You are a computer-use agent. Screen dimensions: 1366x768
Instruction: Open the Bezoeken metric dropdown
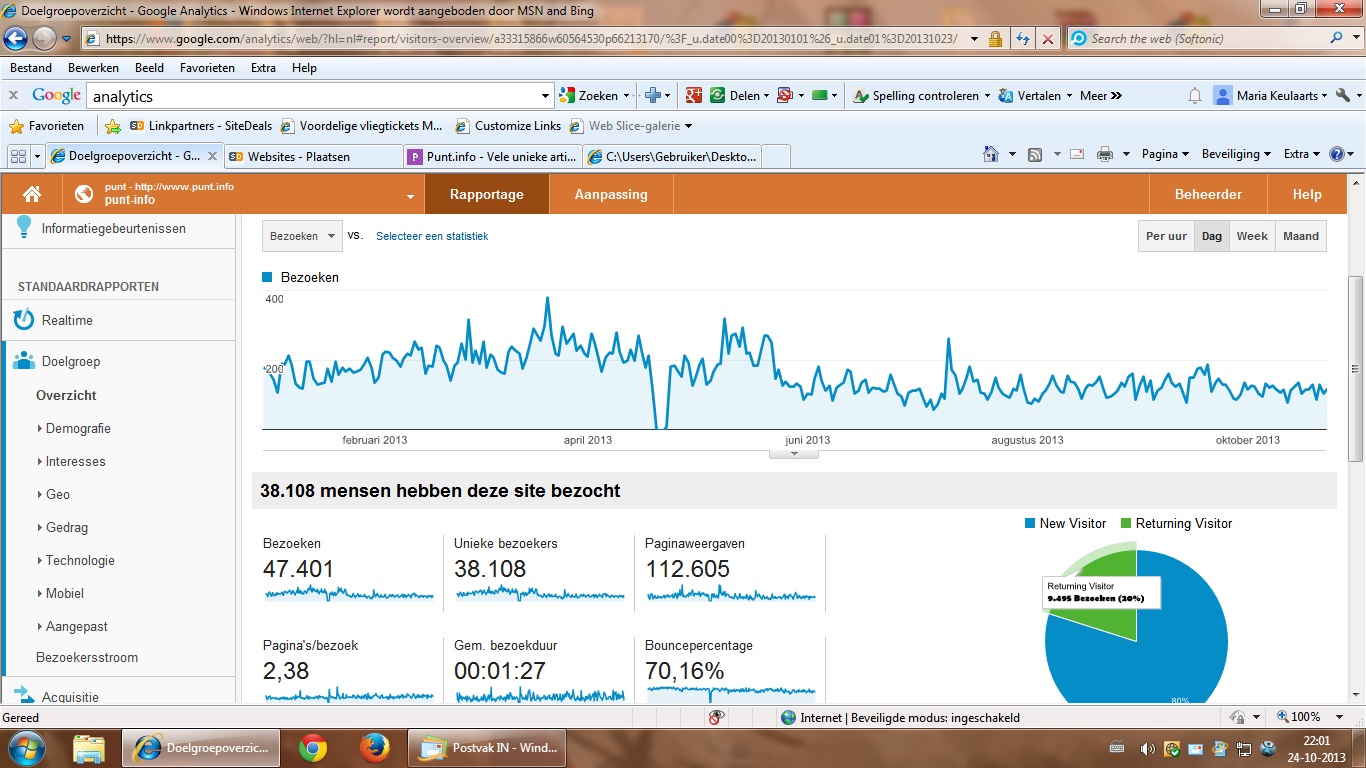click(302, 236)
